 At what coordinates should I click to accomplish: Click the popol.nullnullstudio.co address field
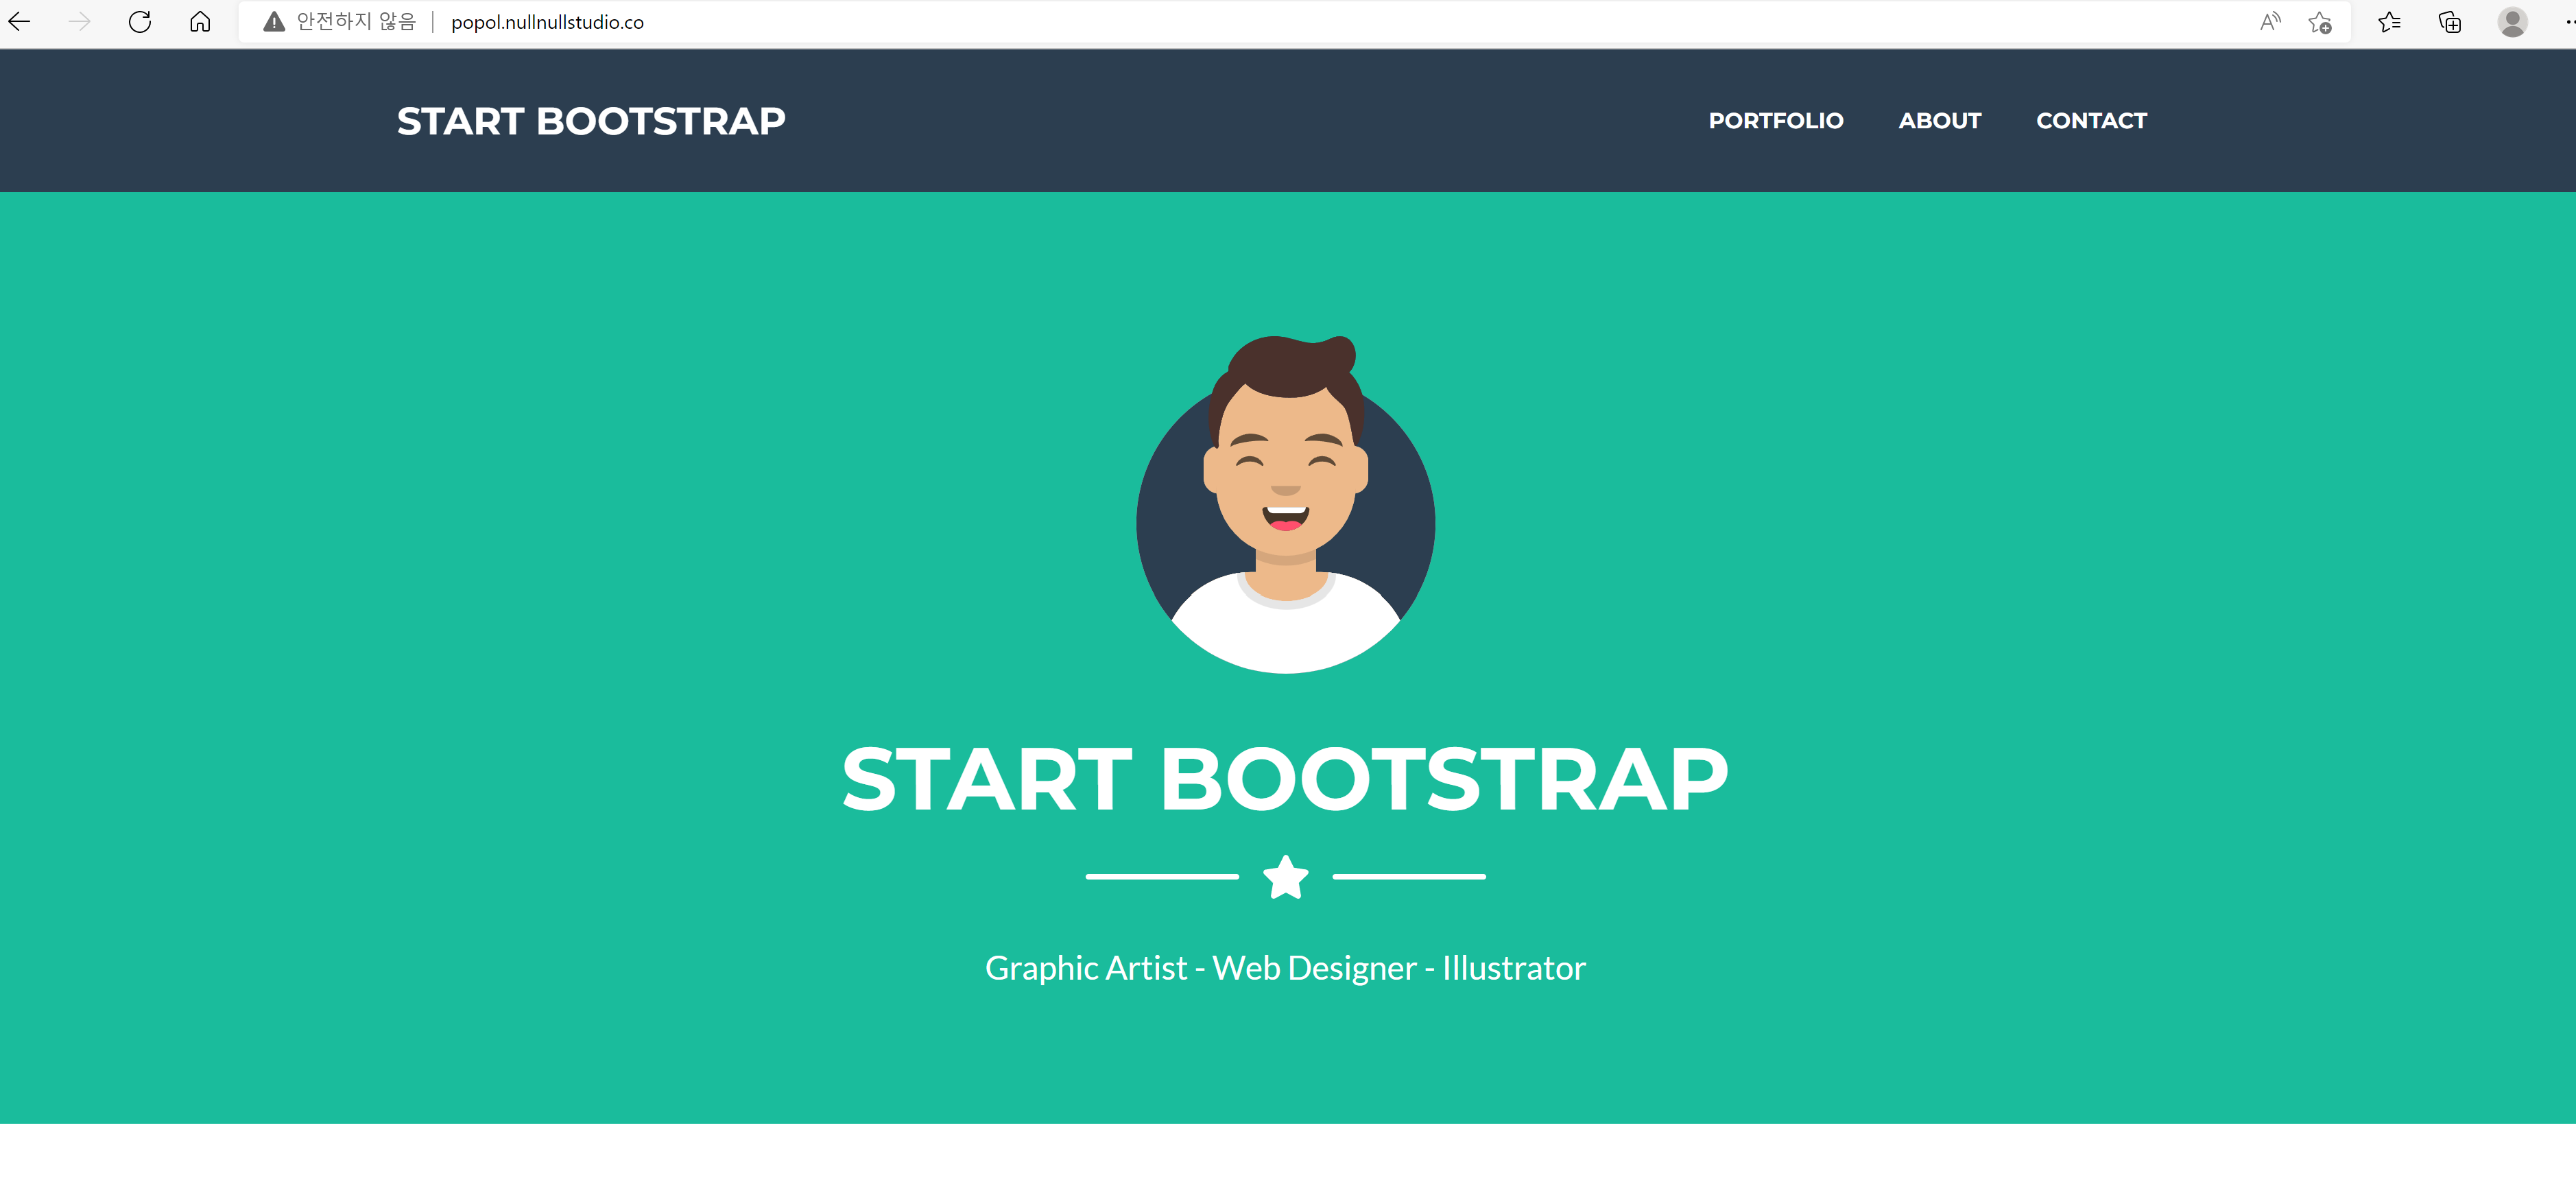point(547,22)
